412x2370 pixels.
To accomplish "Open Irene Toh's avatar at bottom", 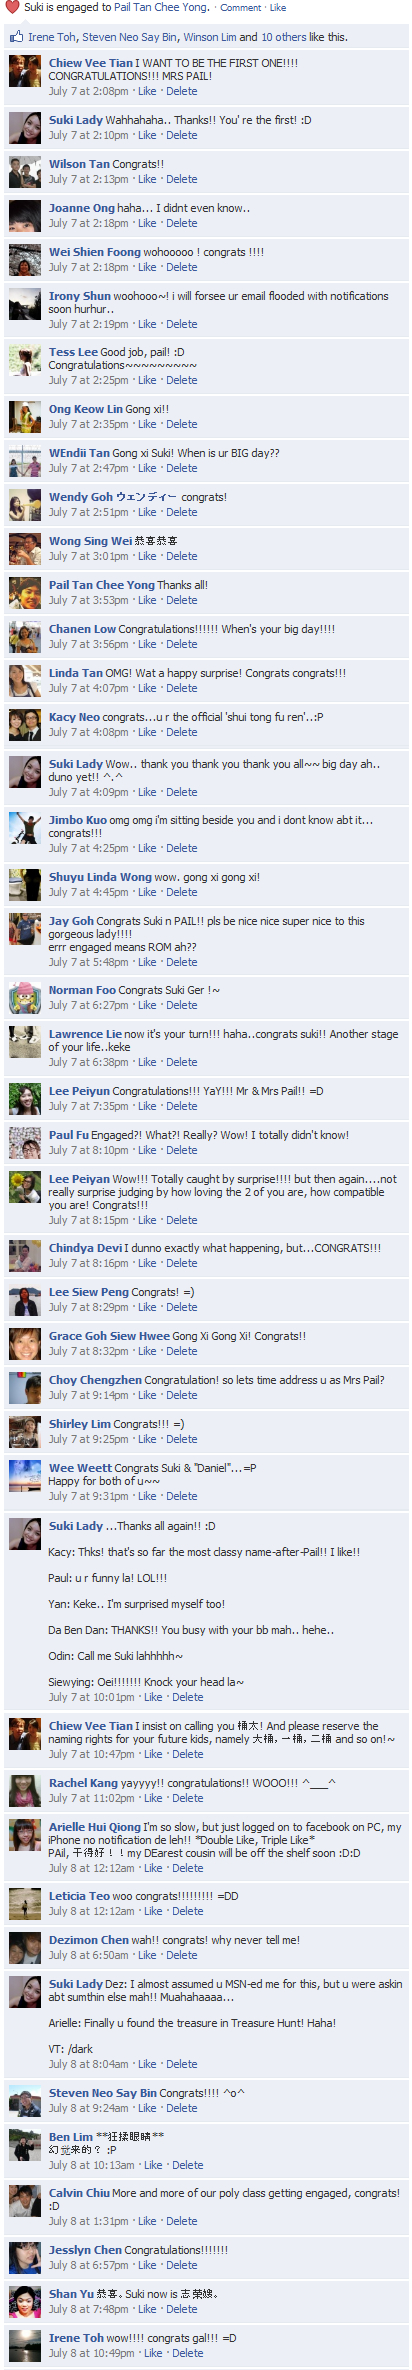I will click(25, 2346).
